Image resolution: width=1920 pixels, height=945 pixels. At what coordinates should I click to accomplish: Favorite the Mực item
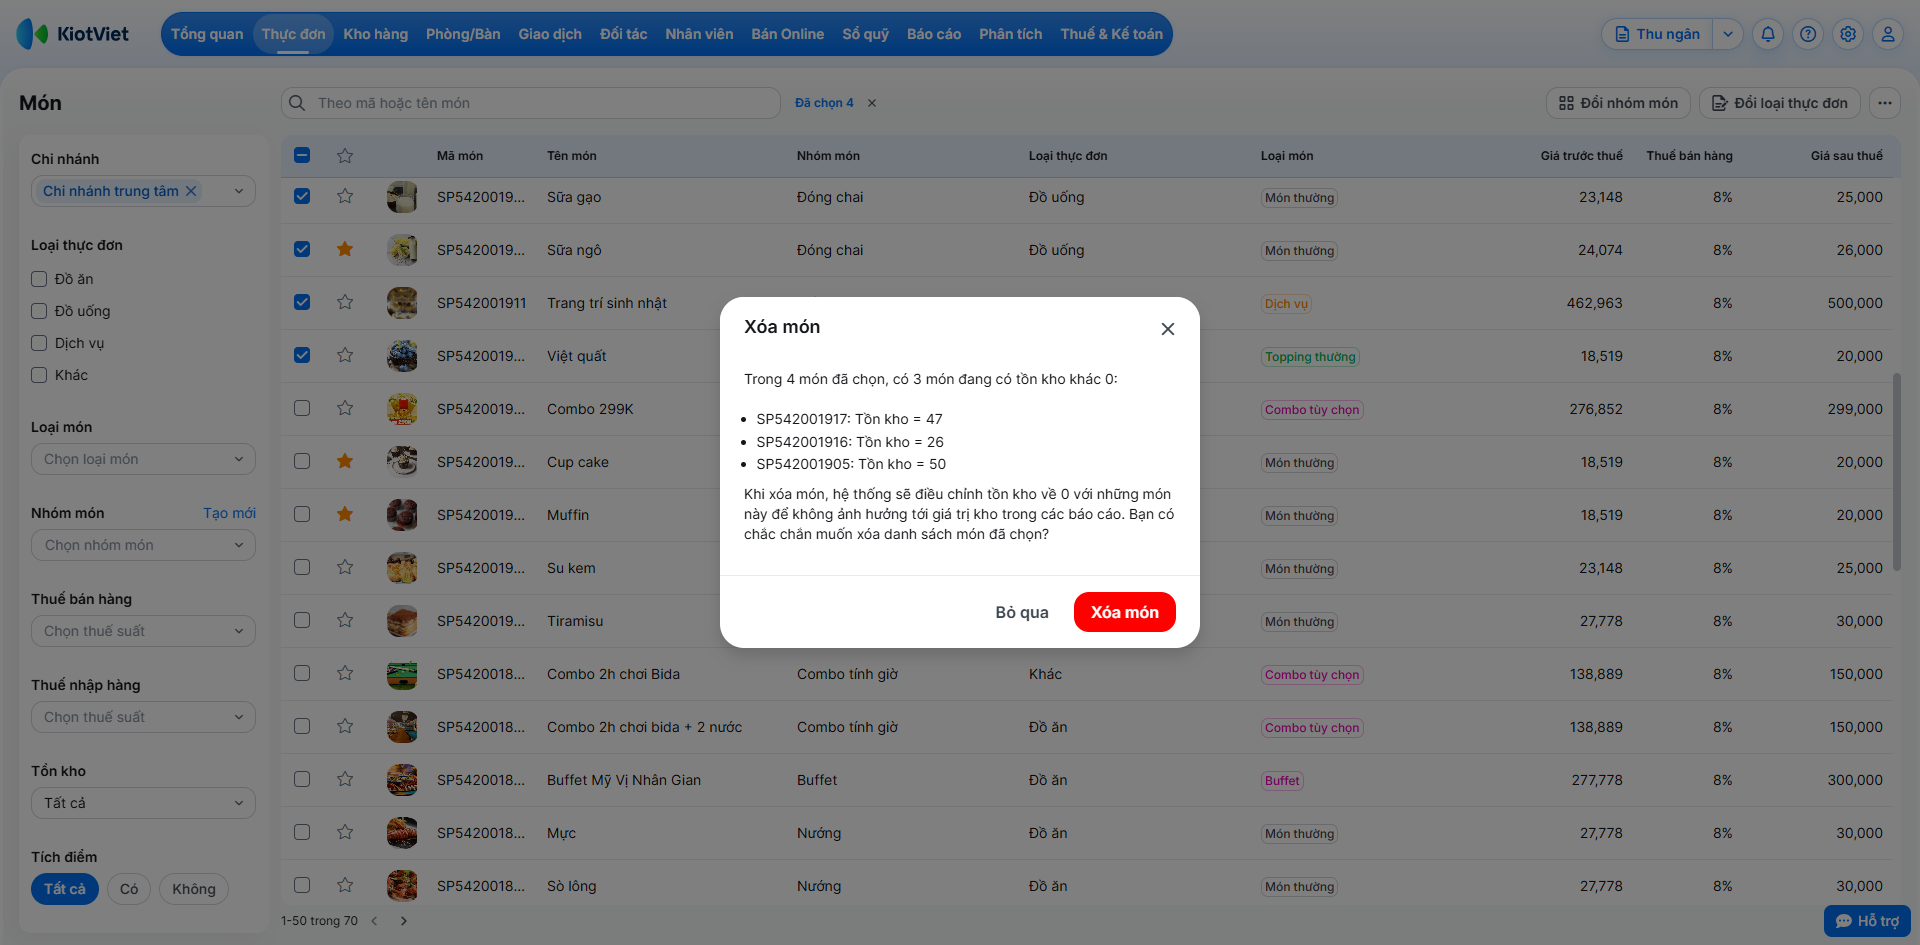pos(345,832)
